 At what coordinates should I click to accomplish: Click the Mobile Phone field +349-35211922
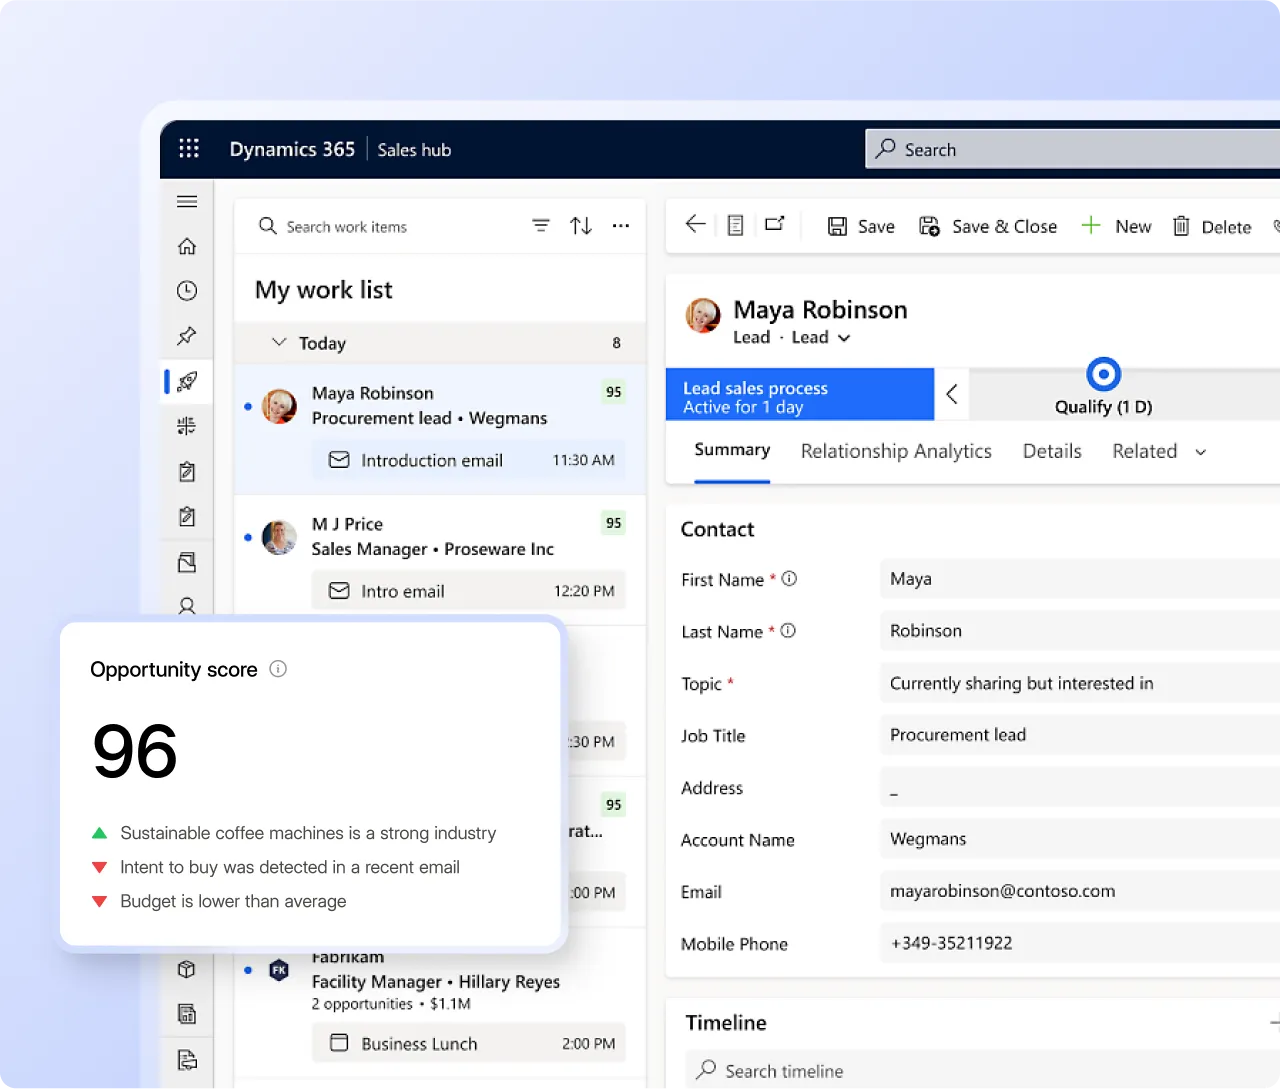[x=1080, y=943]
